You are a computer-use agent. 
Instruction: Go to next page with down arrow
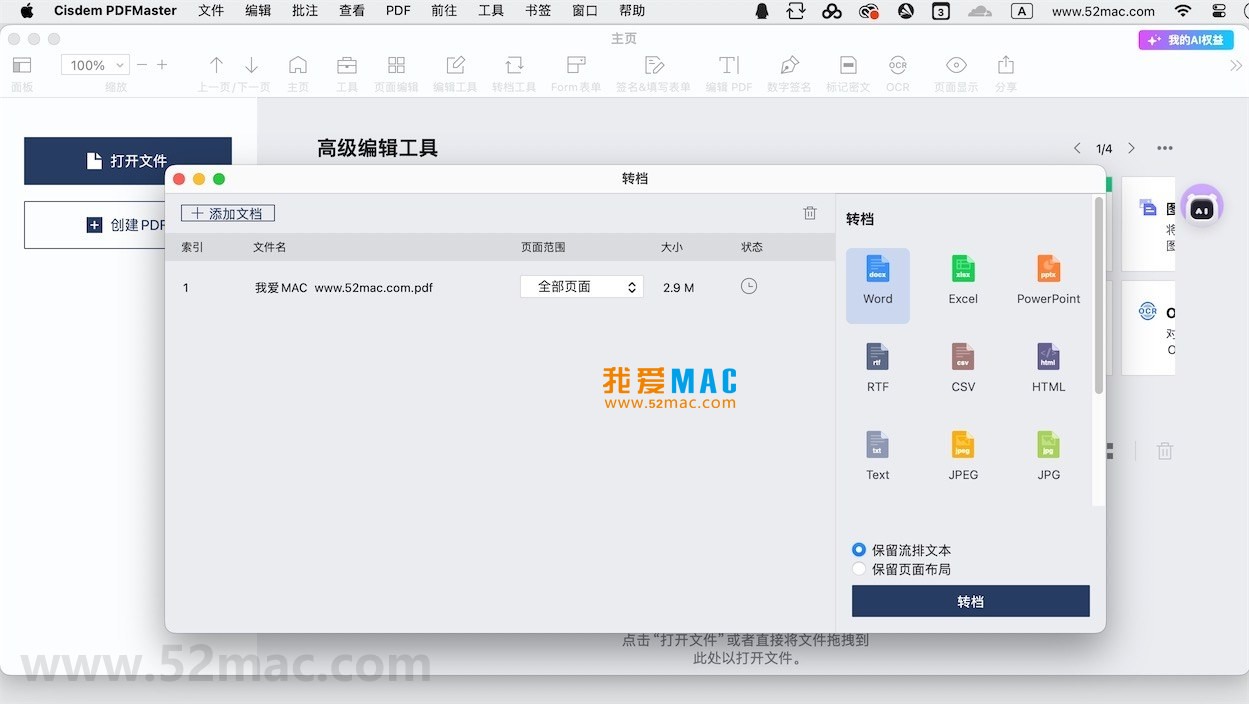pos(251,65)
